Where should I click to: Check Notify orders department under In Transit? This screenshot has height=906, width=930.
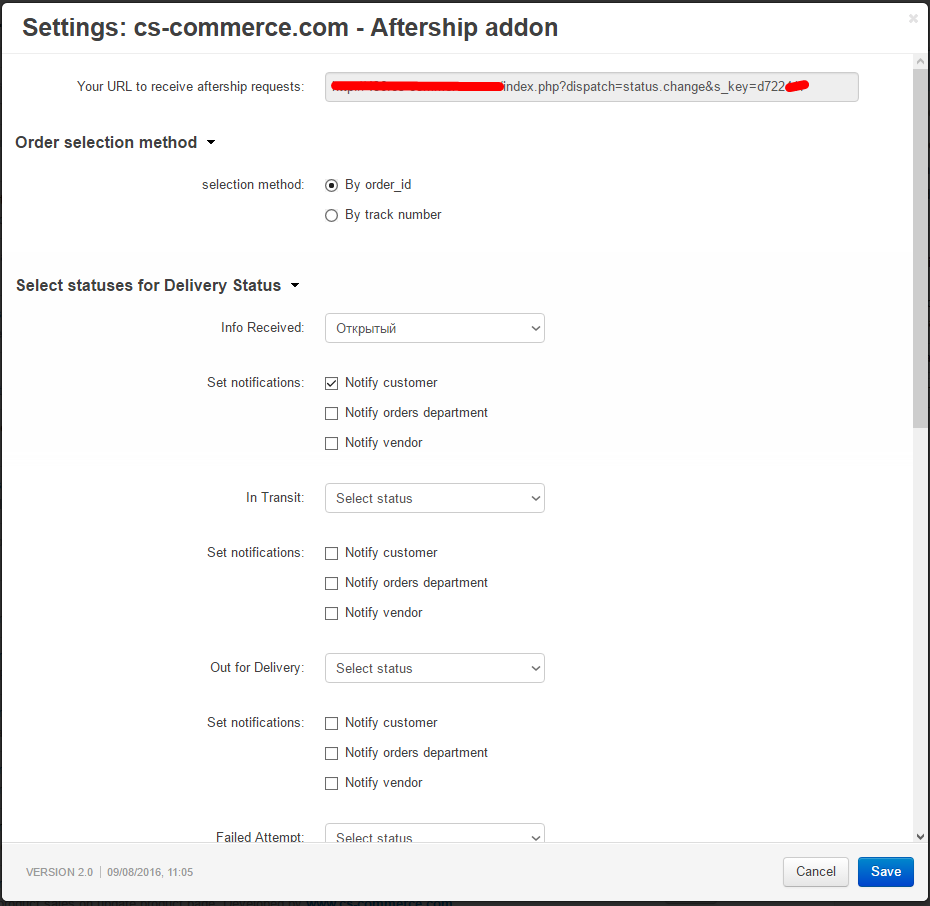click(x=332, y=583)
